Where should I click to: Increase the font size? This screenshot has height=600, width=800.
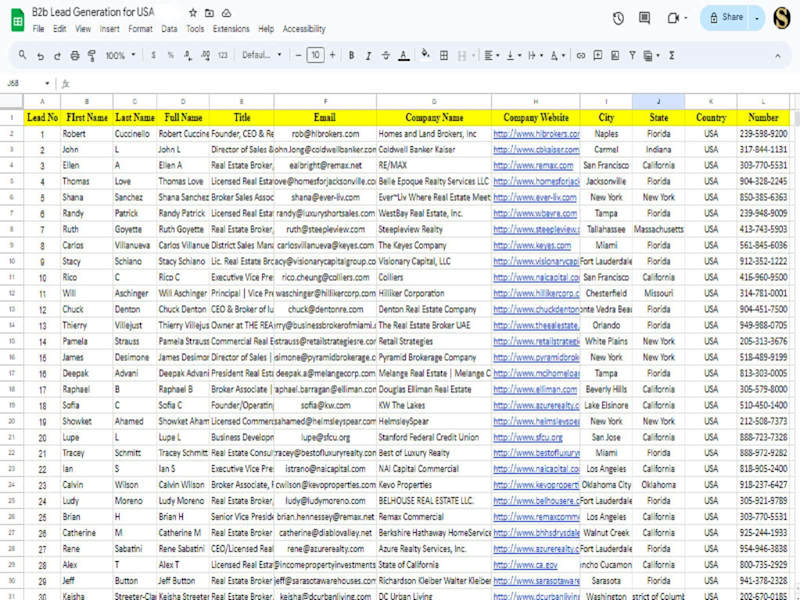(x=332, y=55)
